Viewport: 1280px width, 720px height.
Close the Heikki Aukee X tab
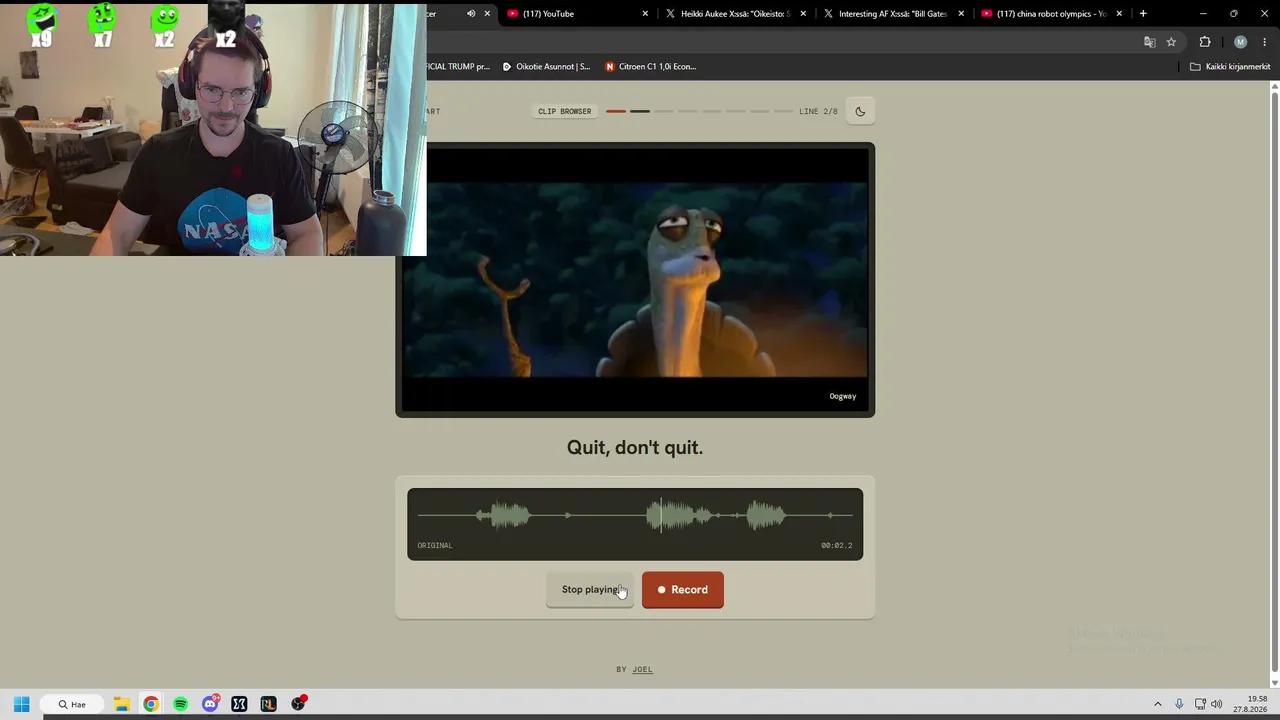[803, 14]
